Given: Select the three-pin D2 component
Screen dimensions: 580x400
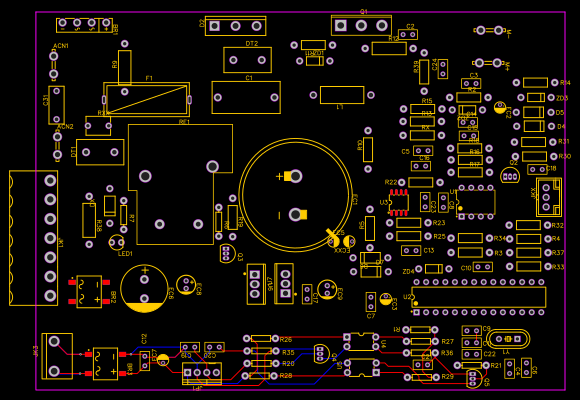Looking at the screenshot, I should 235,26.
